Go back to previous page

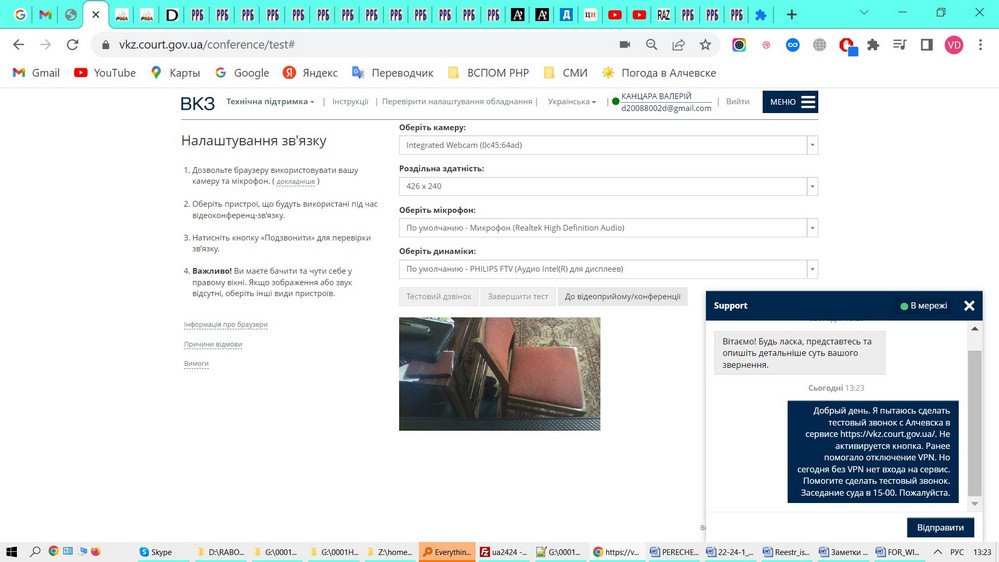point(18,45)
